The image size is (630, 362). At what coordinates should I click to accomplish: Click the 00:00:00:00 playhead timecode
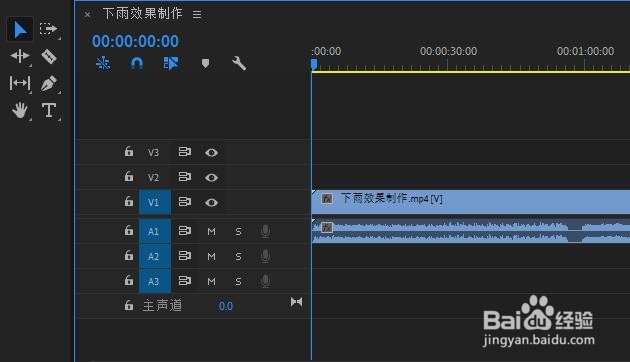[135, 41]
